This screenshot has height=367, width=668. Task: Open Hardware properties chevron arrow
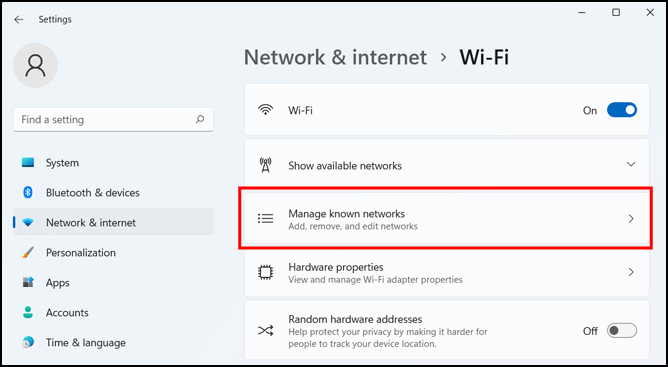[631, 272]
